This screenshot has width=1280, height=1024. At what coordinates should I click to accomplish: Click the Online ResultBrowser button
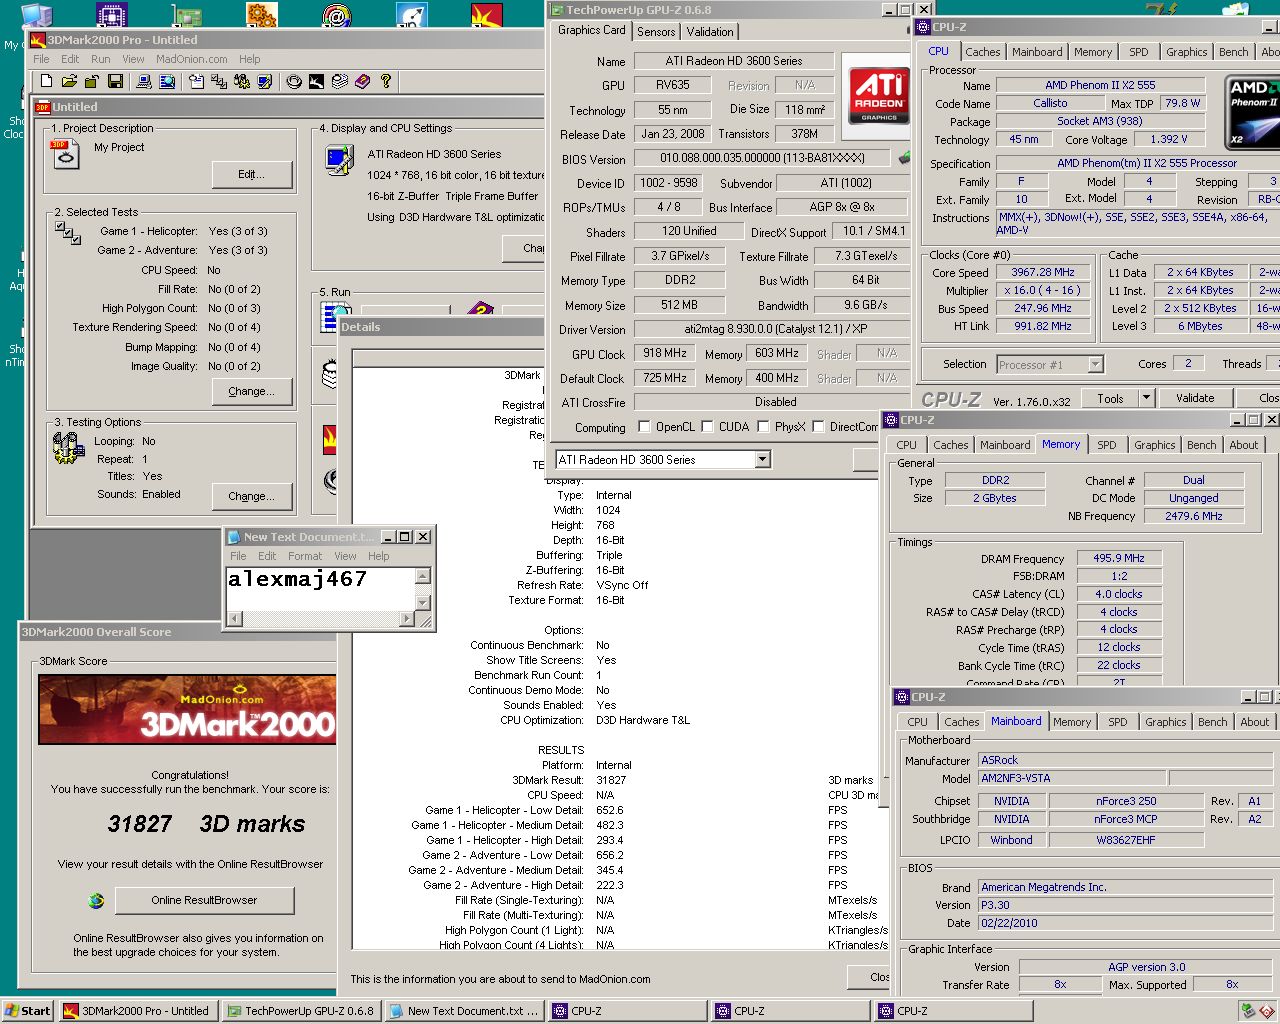coord(204,900)
